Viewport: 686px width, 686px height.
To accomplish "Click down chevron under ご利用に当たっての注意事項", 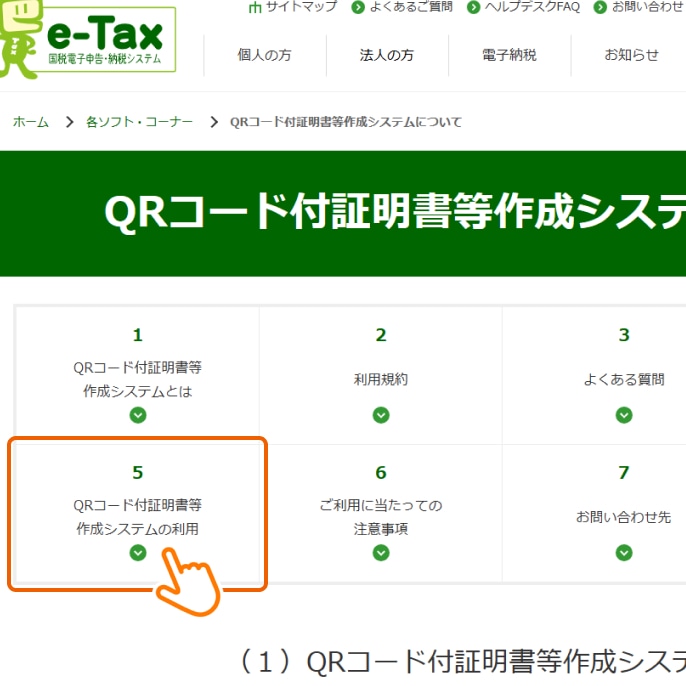I will tap(381, 553).
